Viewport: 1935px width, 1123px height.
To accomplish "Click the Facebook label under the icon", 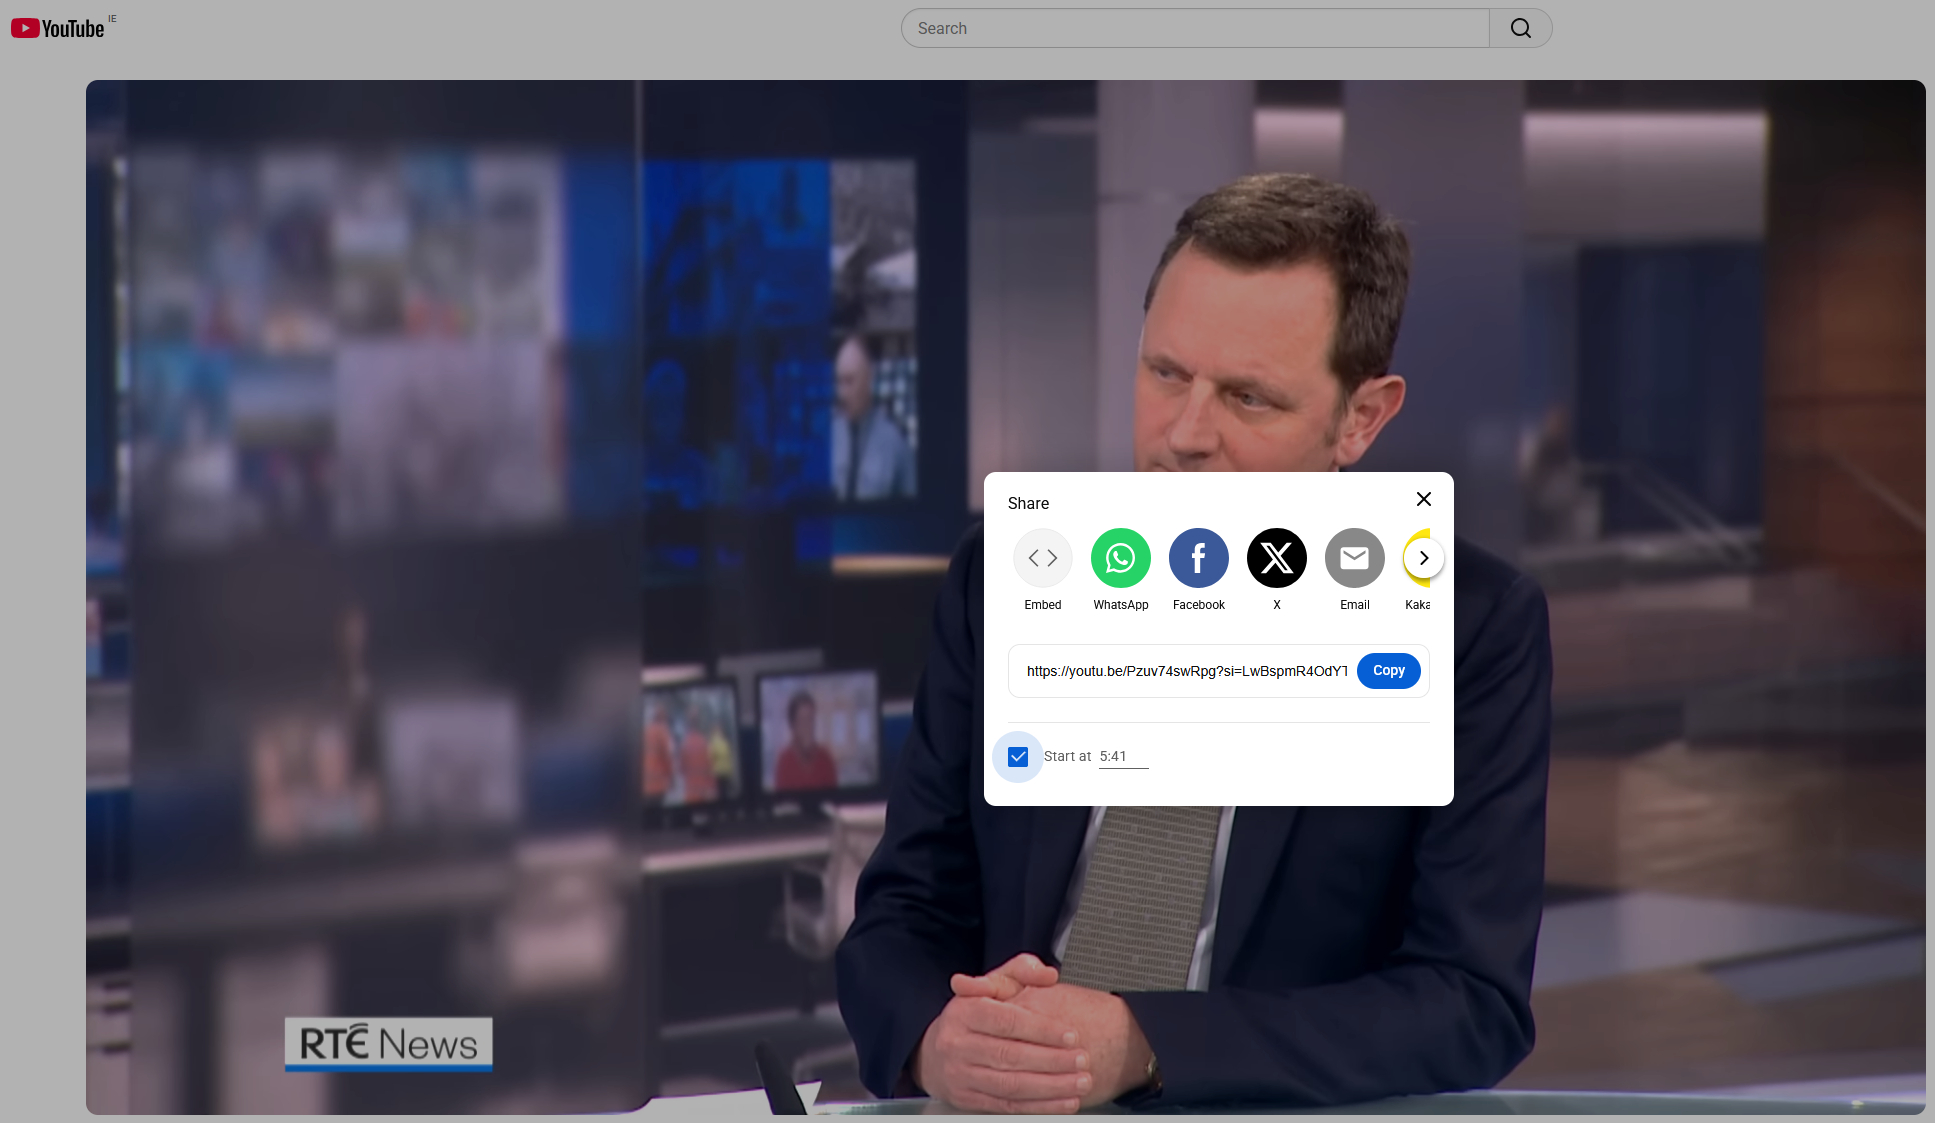I will (1198, 605).
